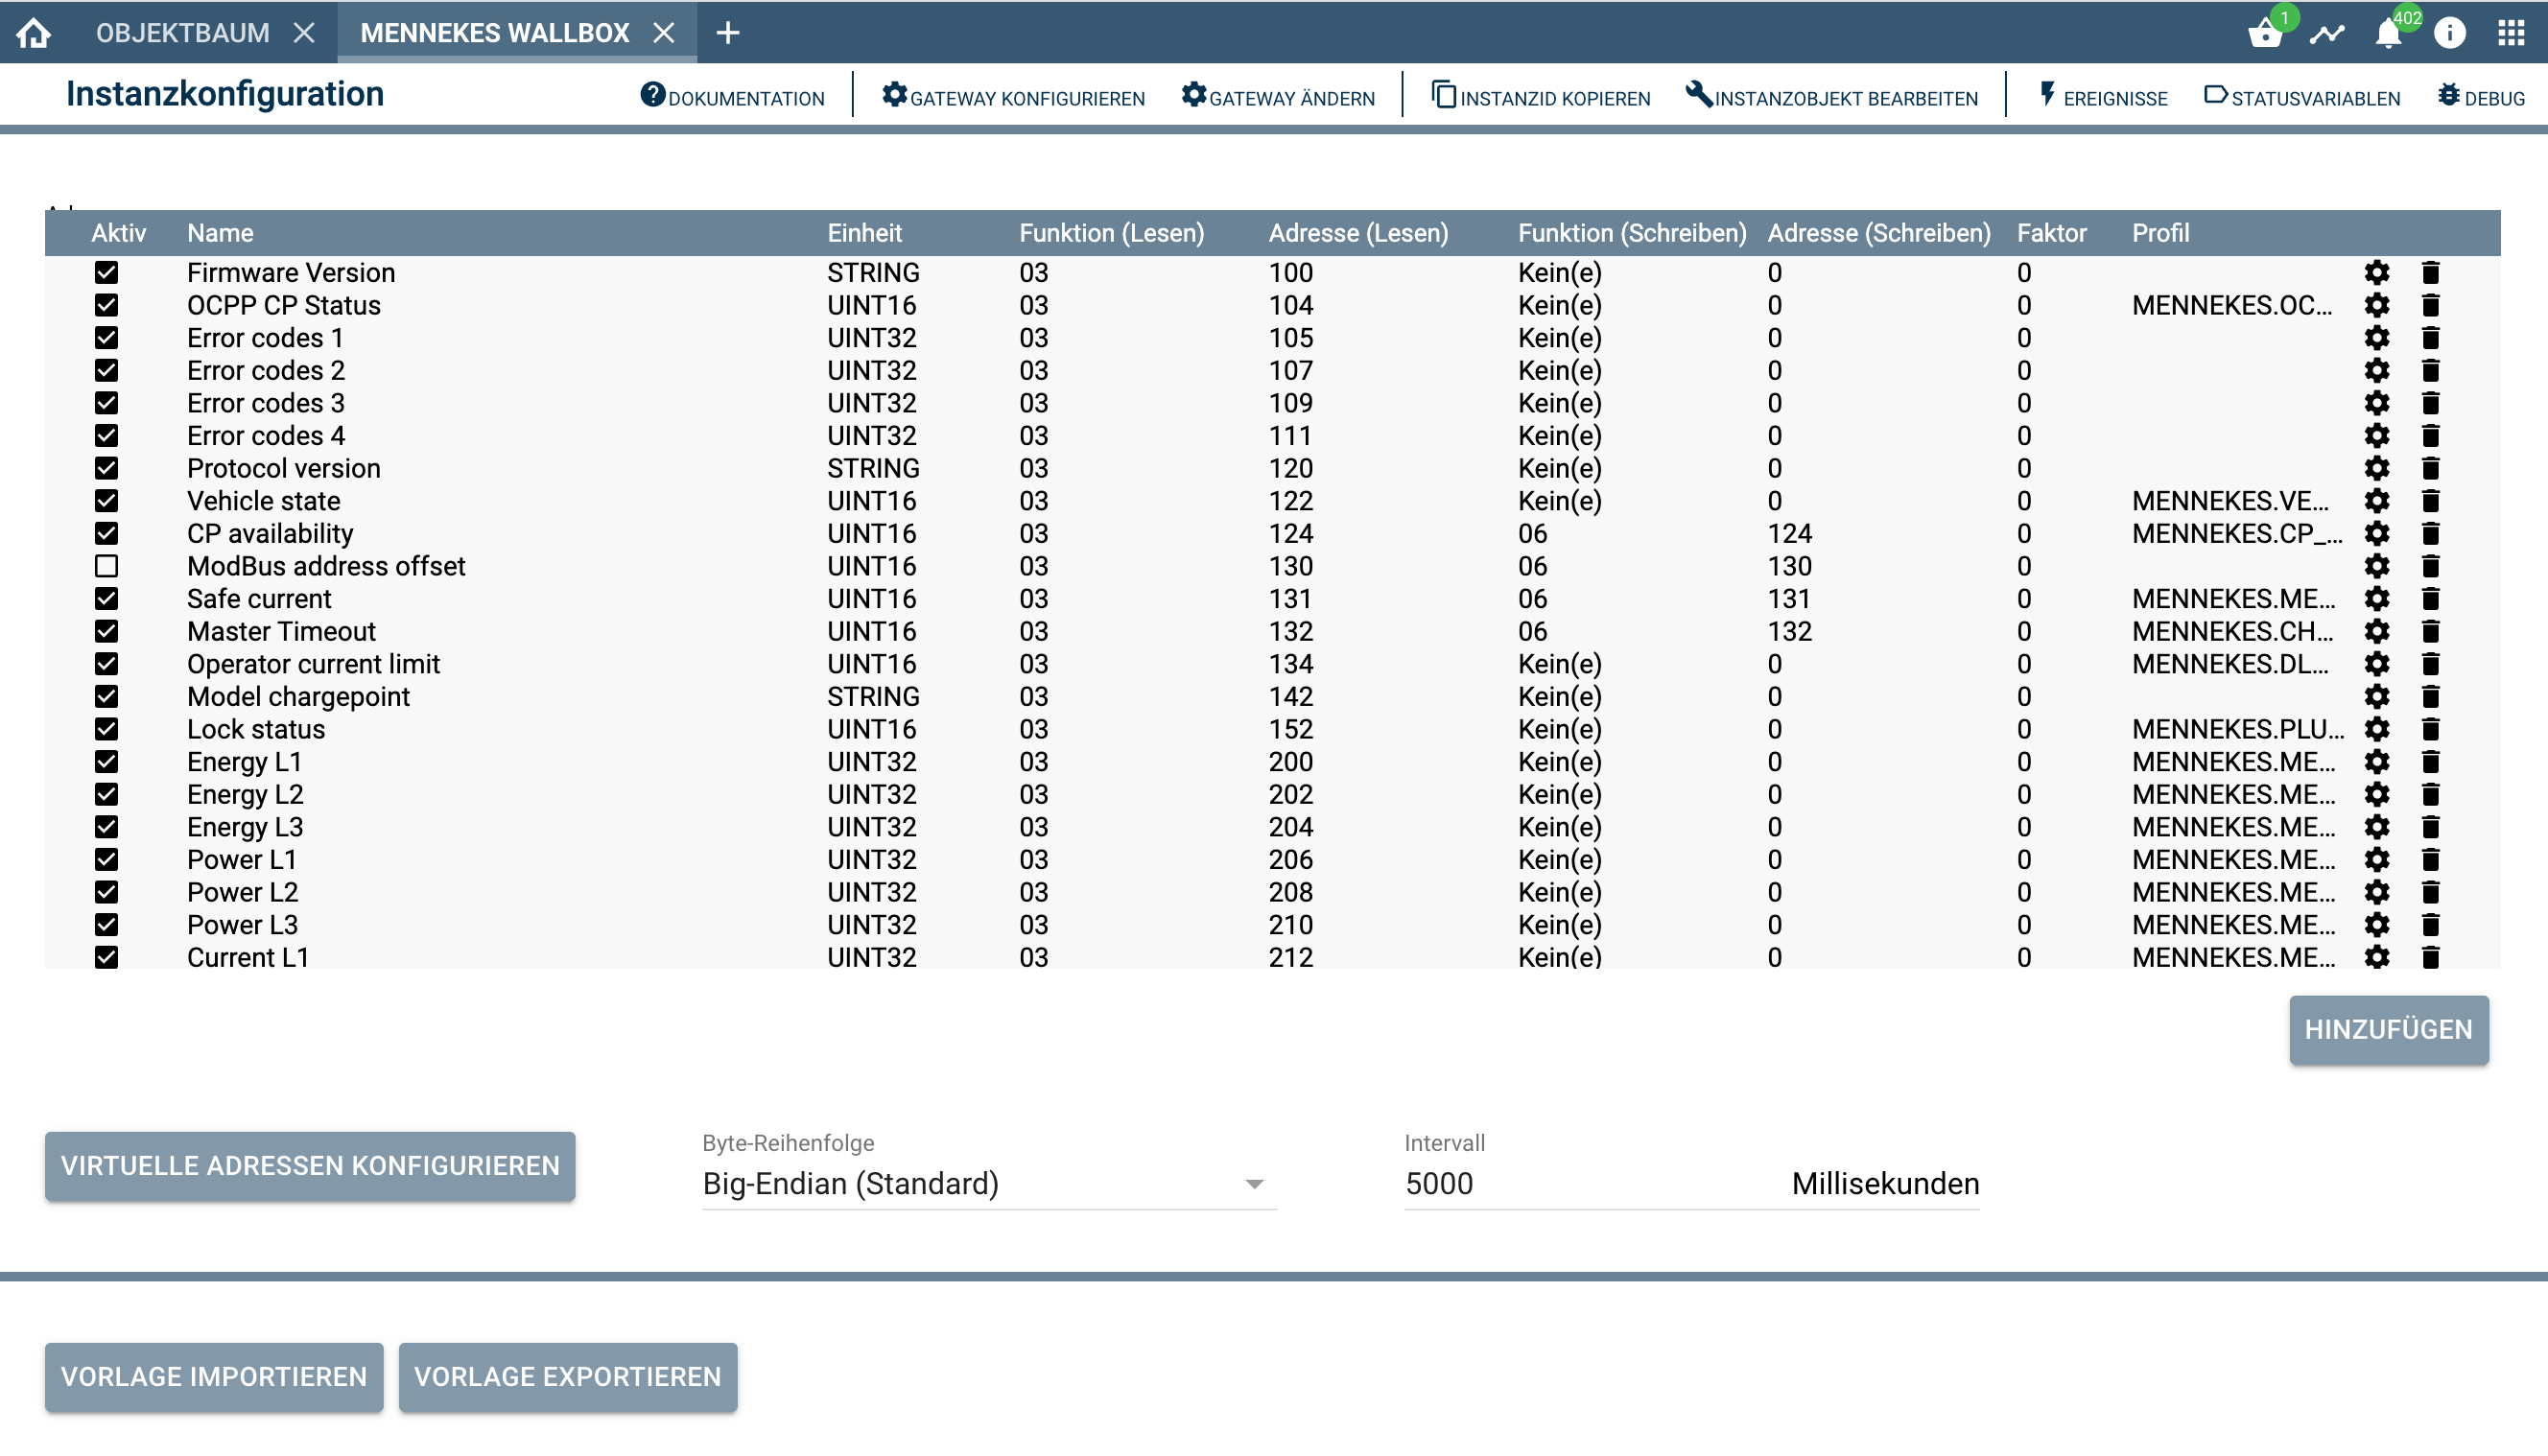The image size is (2548, 1456).
Task: Uncheck the Lock status checkbox
Action: 106,729
